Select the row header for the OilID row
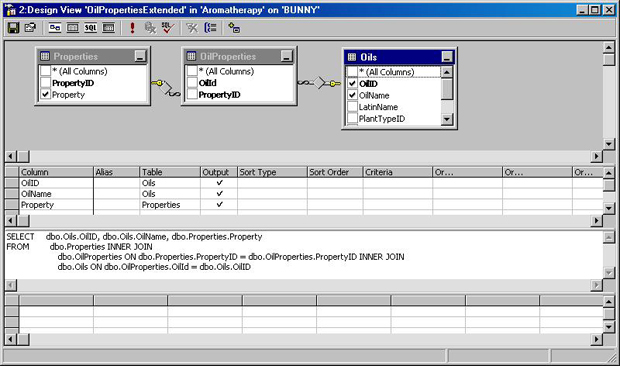Image resolution: width=620 pixels, height=366 pixels. point(12,183)
